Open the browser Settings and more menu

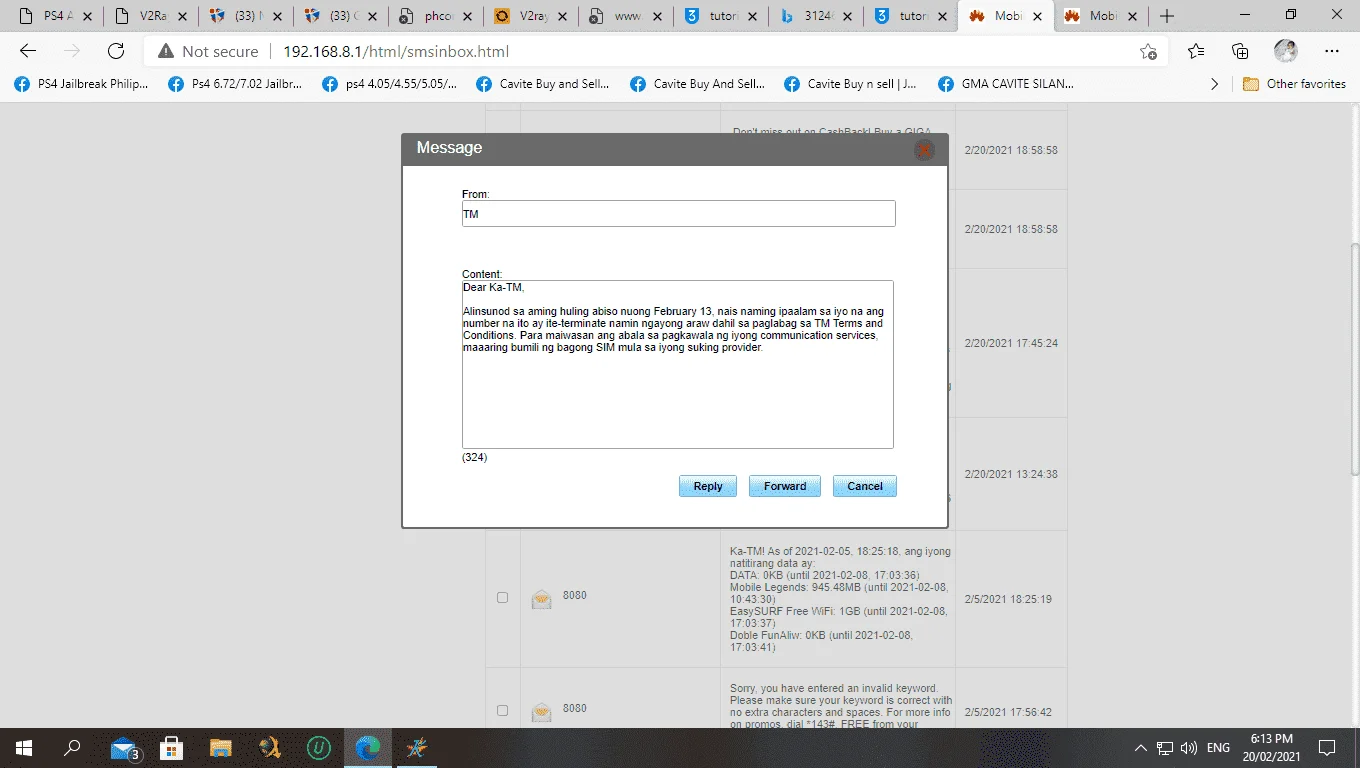click(1331, 51)
